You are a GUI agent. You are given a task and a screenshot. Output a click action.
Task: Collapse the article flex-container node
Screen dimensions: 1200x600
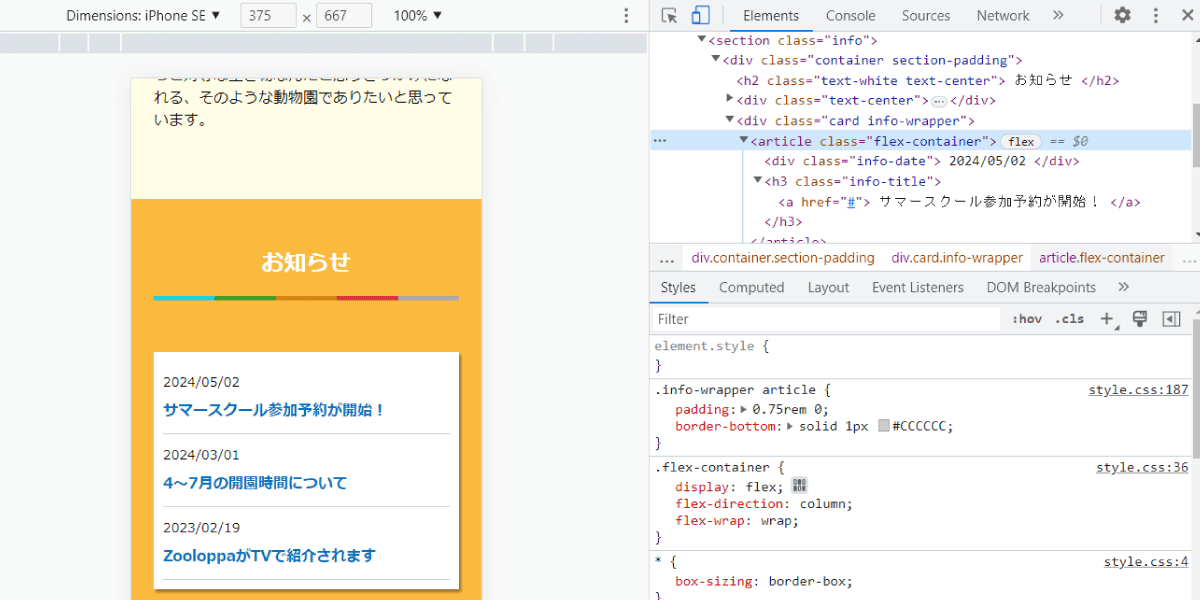[x=744, y=141]
